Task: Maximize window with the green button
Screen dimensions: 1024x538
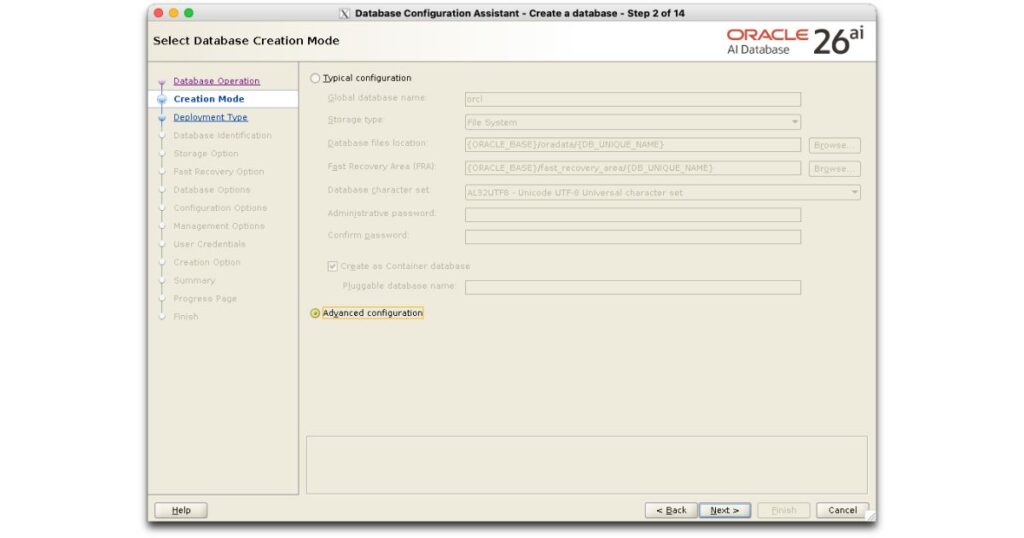Action: click(x=189, y=13)
